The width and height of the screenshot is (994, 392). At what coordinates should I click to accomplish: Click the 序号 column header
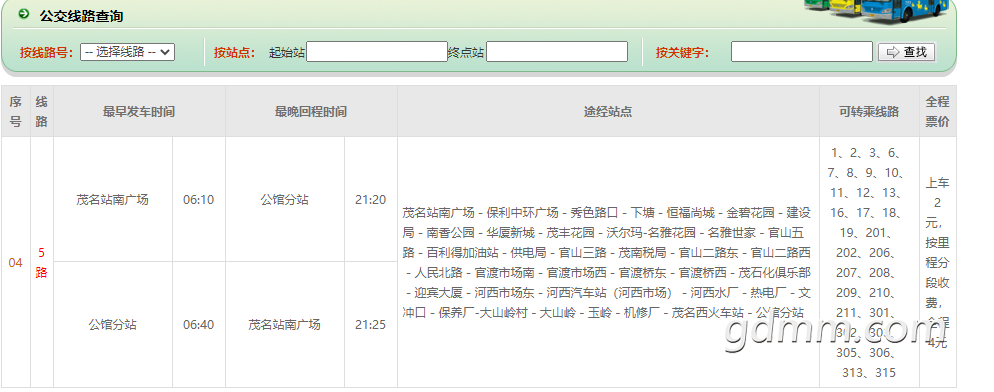pyautogui.click(x=15, y=112)
